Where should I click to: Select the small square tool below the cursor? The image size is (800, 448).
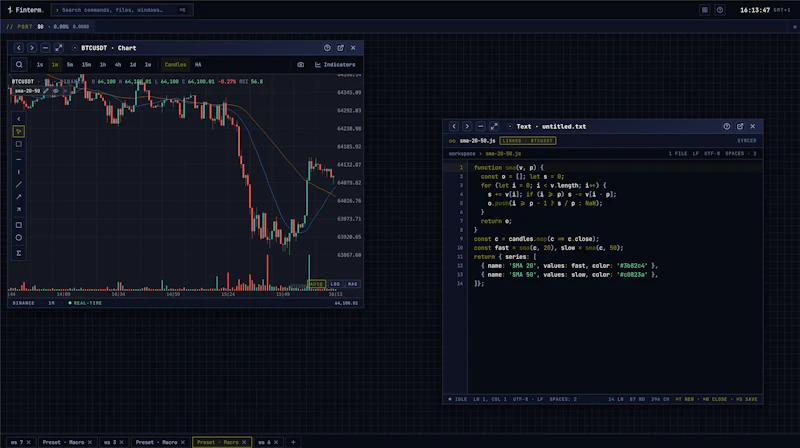(19, 144)
